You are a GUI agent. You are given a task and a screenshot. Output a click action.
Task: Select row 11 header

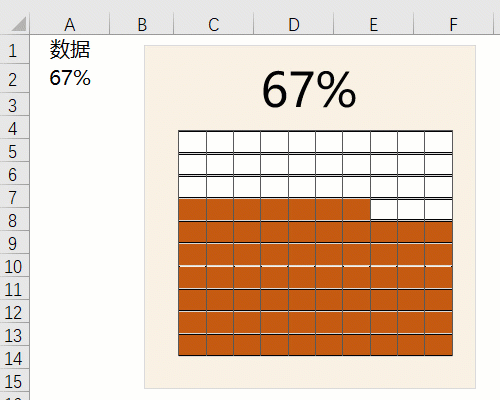pyautogui.click(x=14, y=289)
